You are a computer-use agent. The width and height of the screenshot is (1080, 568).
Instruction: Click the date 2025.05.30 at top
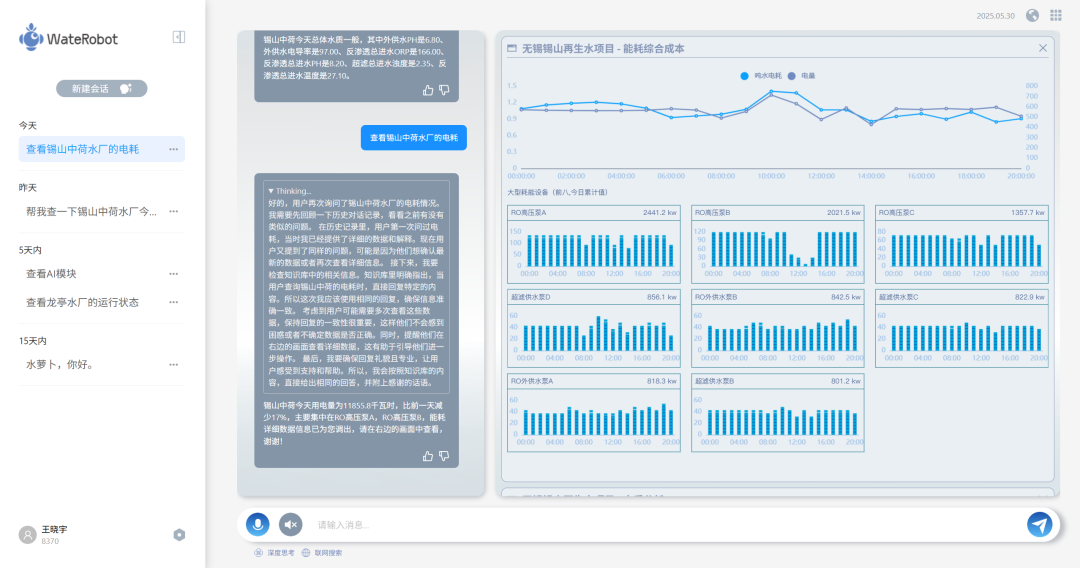(x=995, y=16)
